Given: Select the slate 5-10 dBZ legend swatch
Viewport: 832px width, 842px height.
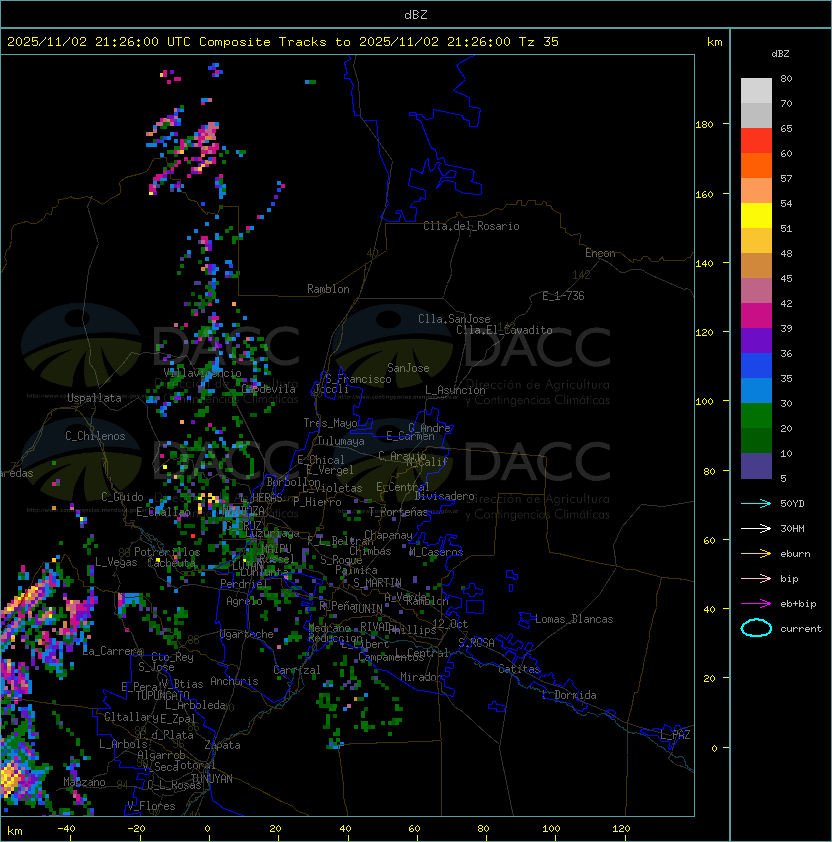Looking at the screenshot, I should (x=756, y=466).
